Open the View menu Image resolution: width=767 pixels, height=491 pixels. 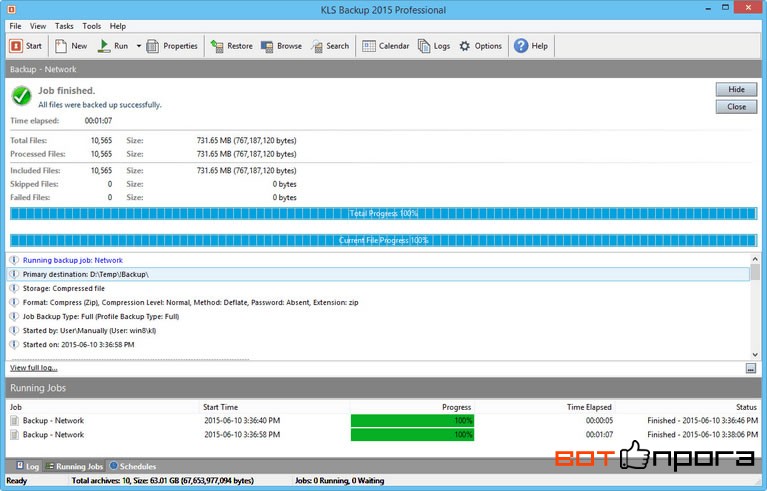coord(38,26)
